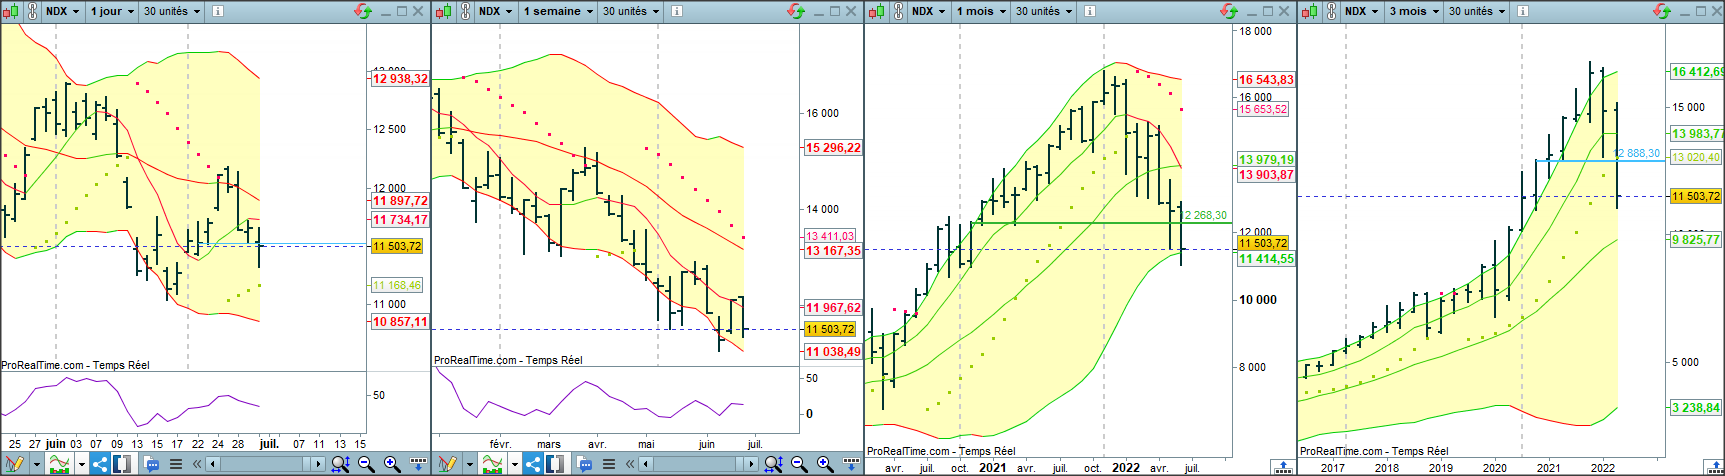
Task: Click left arrow of weekly chart scrollbar
Action: point(645,464)
